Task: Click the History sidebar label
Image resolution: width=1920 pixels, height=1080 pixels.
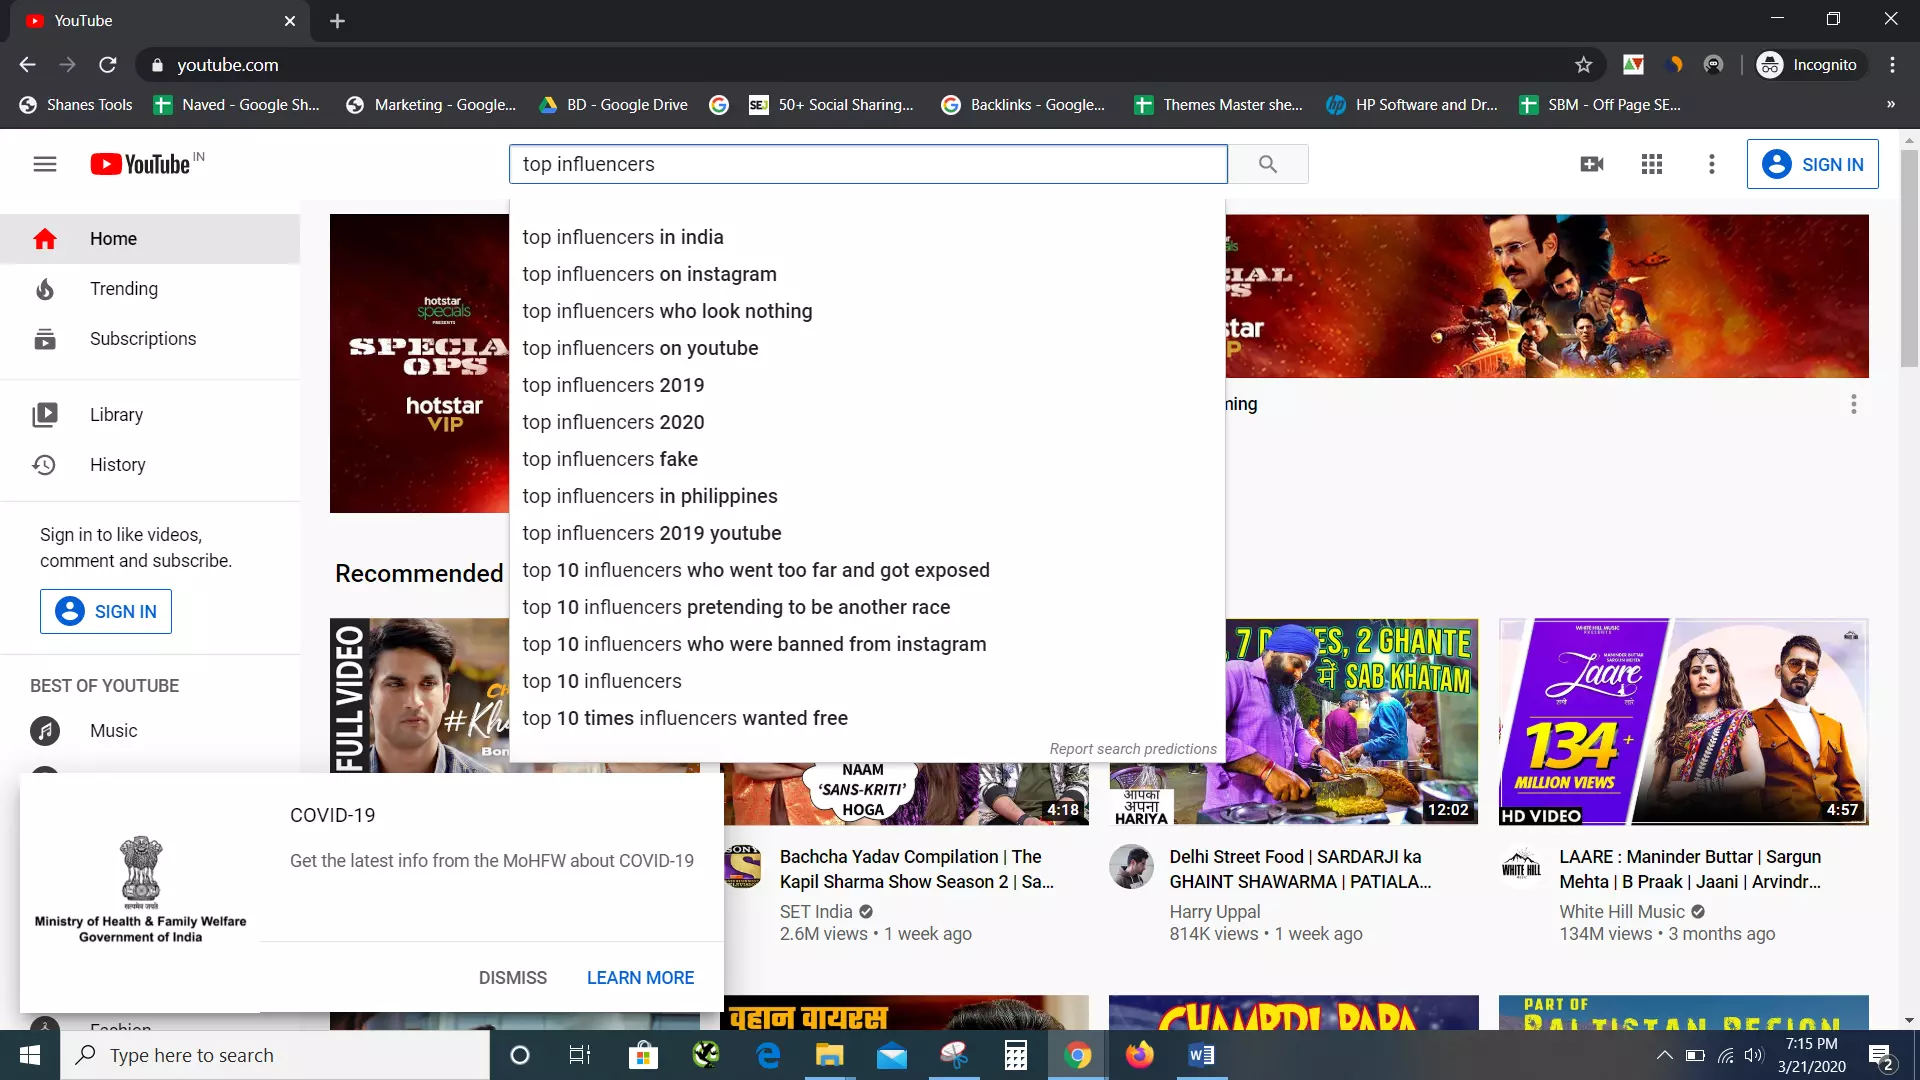Action: (x=118, y=465)
